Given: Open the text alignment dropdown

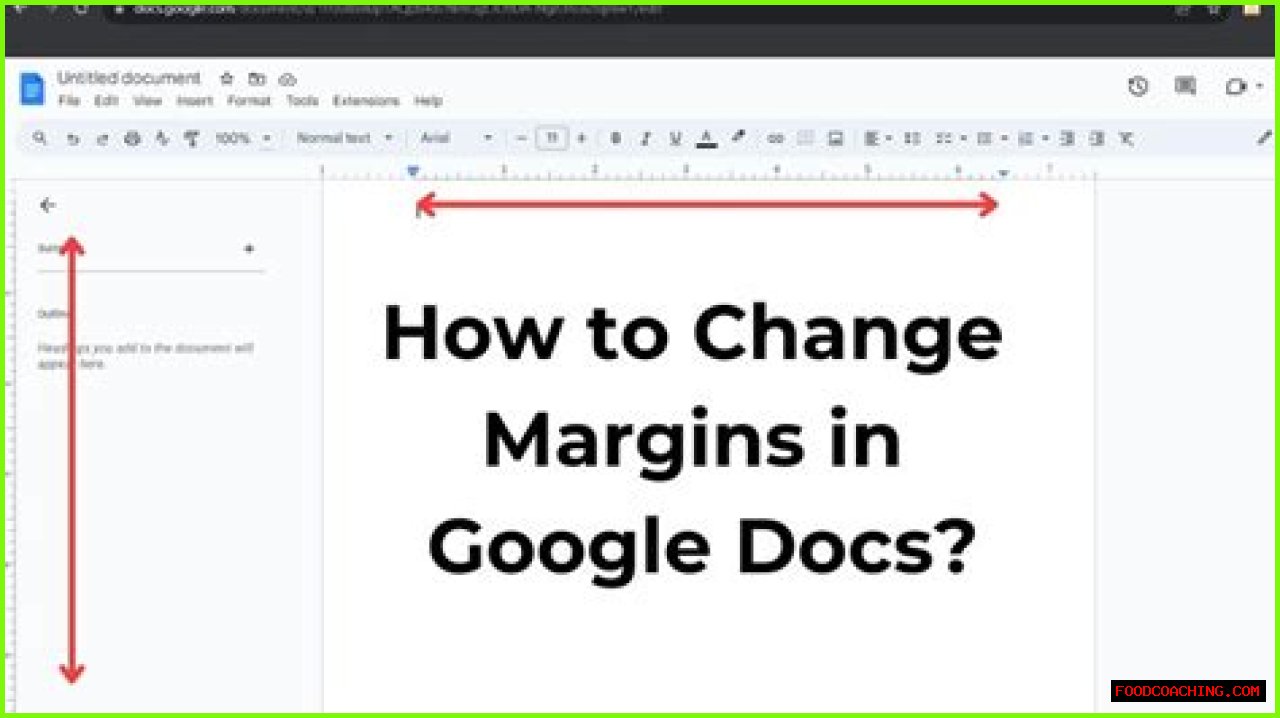Looking at the screenshot, I should [x=878, y=139].
